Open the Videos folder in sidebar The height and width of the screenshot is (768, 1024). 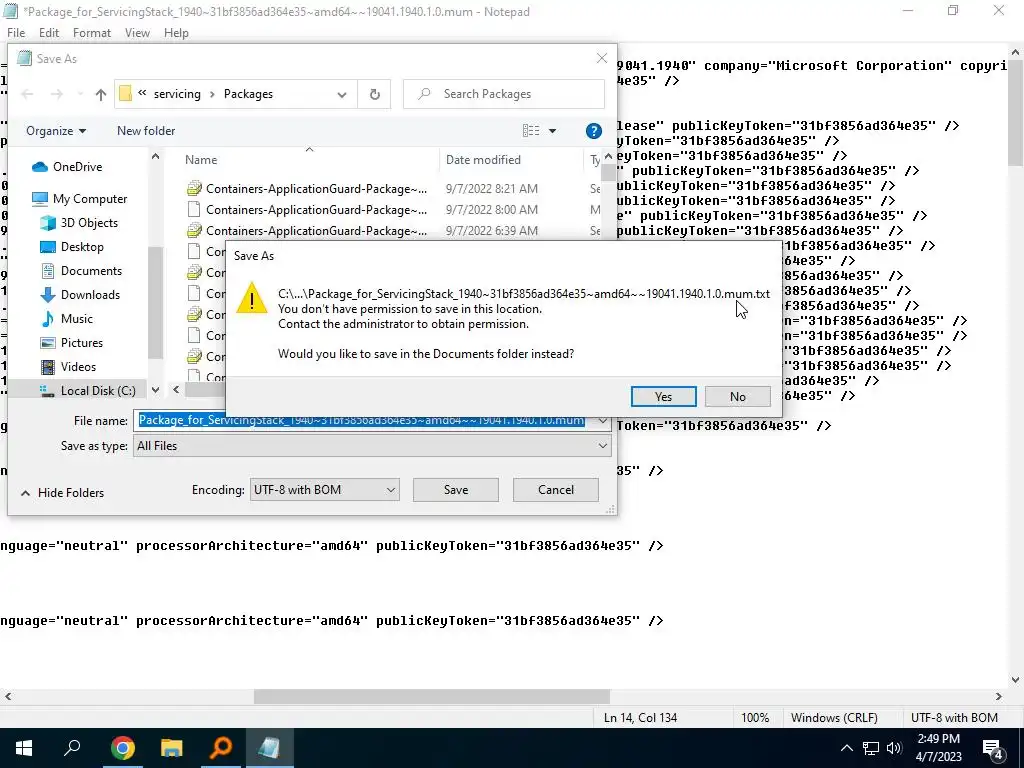69,367
